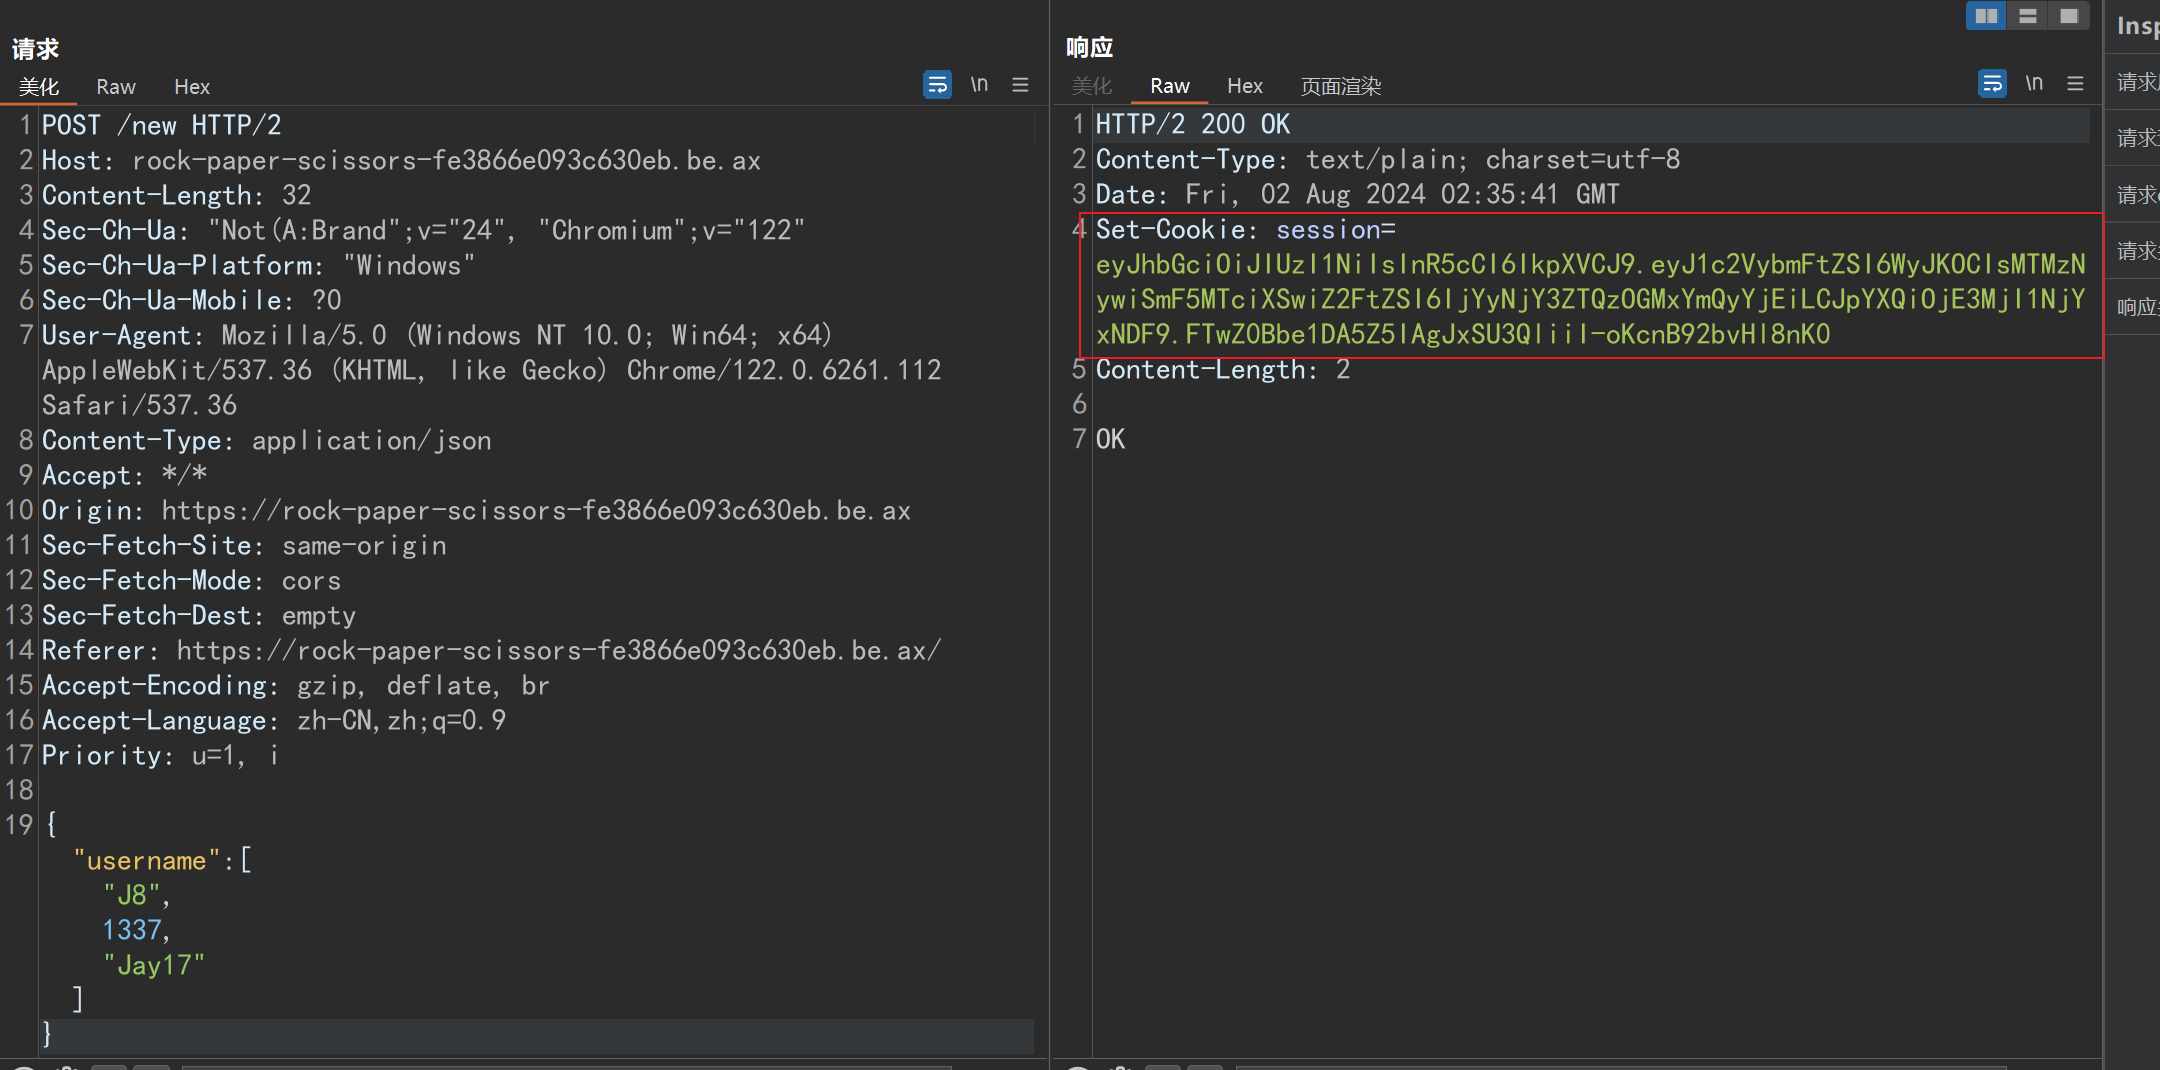Show non-printable characters in request pane
Screen dimensions: 2160x1070
(x=979, y=85)
